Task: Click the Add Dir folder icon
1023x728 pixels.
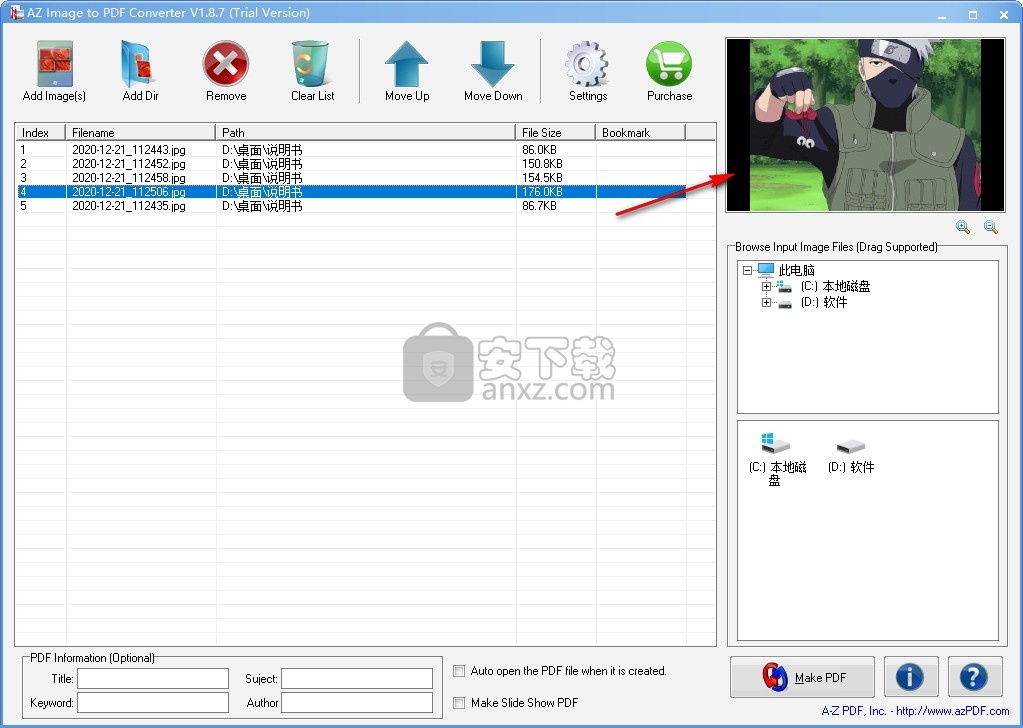Action: 138,64
